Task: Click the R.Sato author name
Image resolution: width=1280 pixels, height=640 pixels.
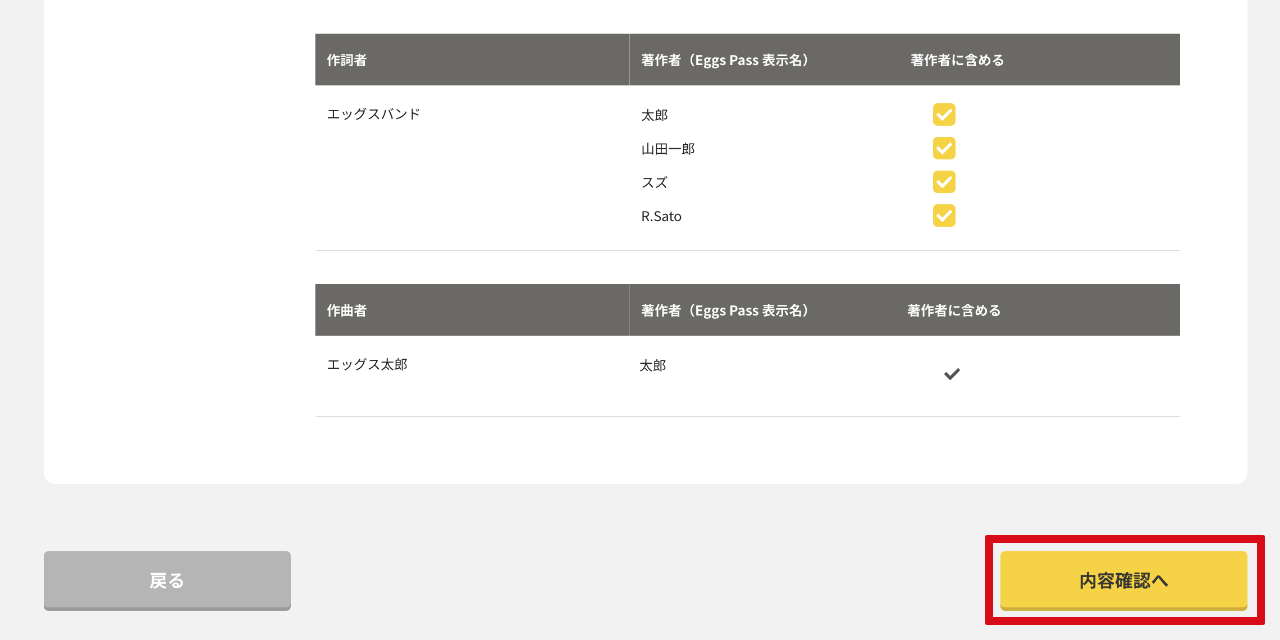Action: 661,216
